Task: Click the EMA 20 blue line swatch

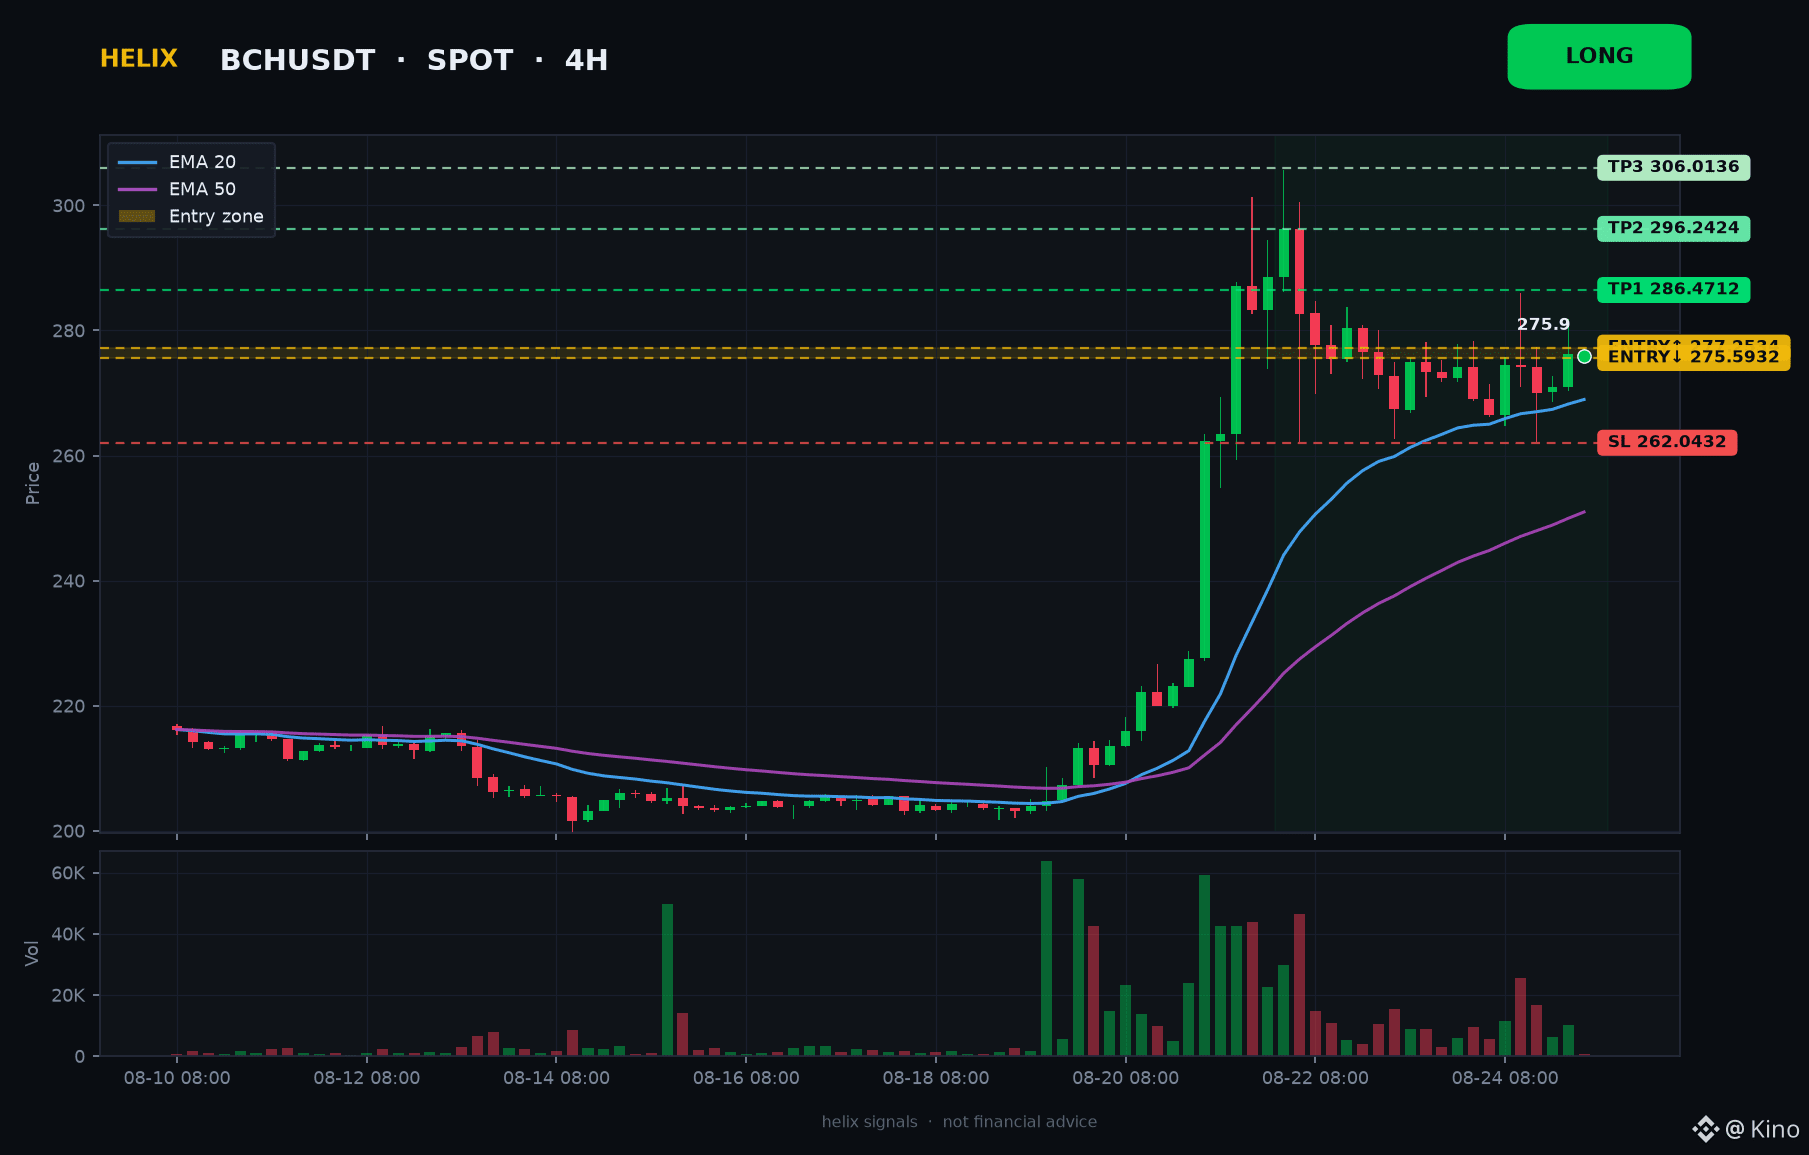Action: [137, 162]
